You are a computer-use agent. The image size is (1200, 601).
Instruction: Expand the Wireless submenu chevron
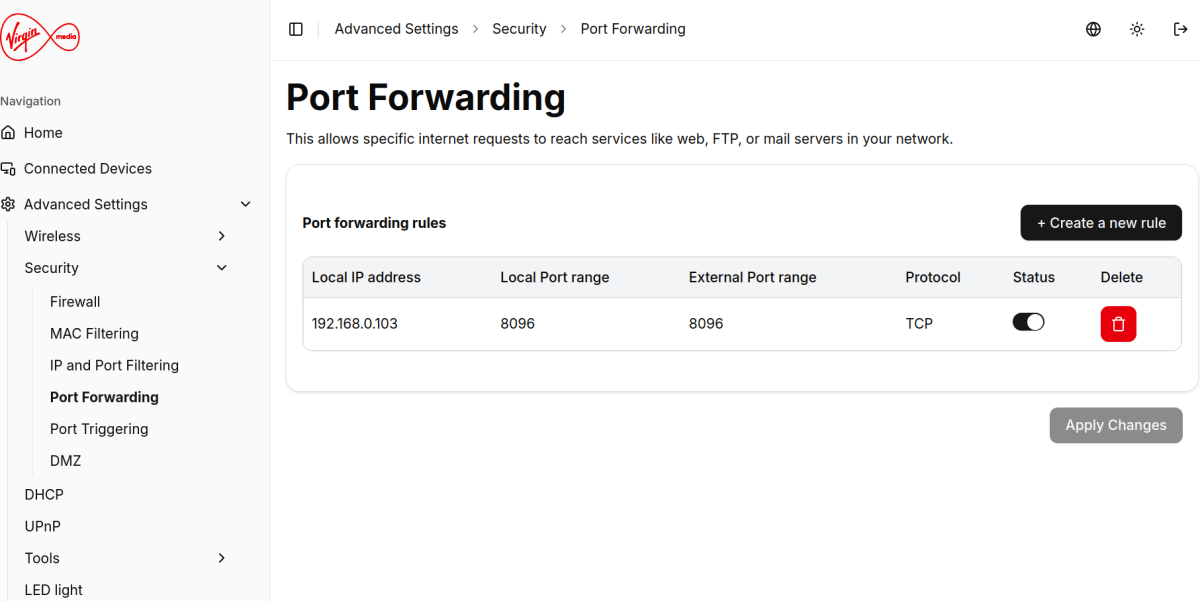point(222,236)
